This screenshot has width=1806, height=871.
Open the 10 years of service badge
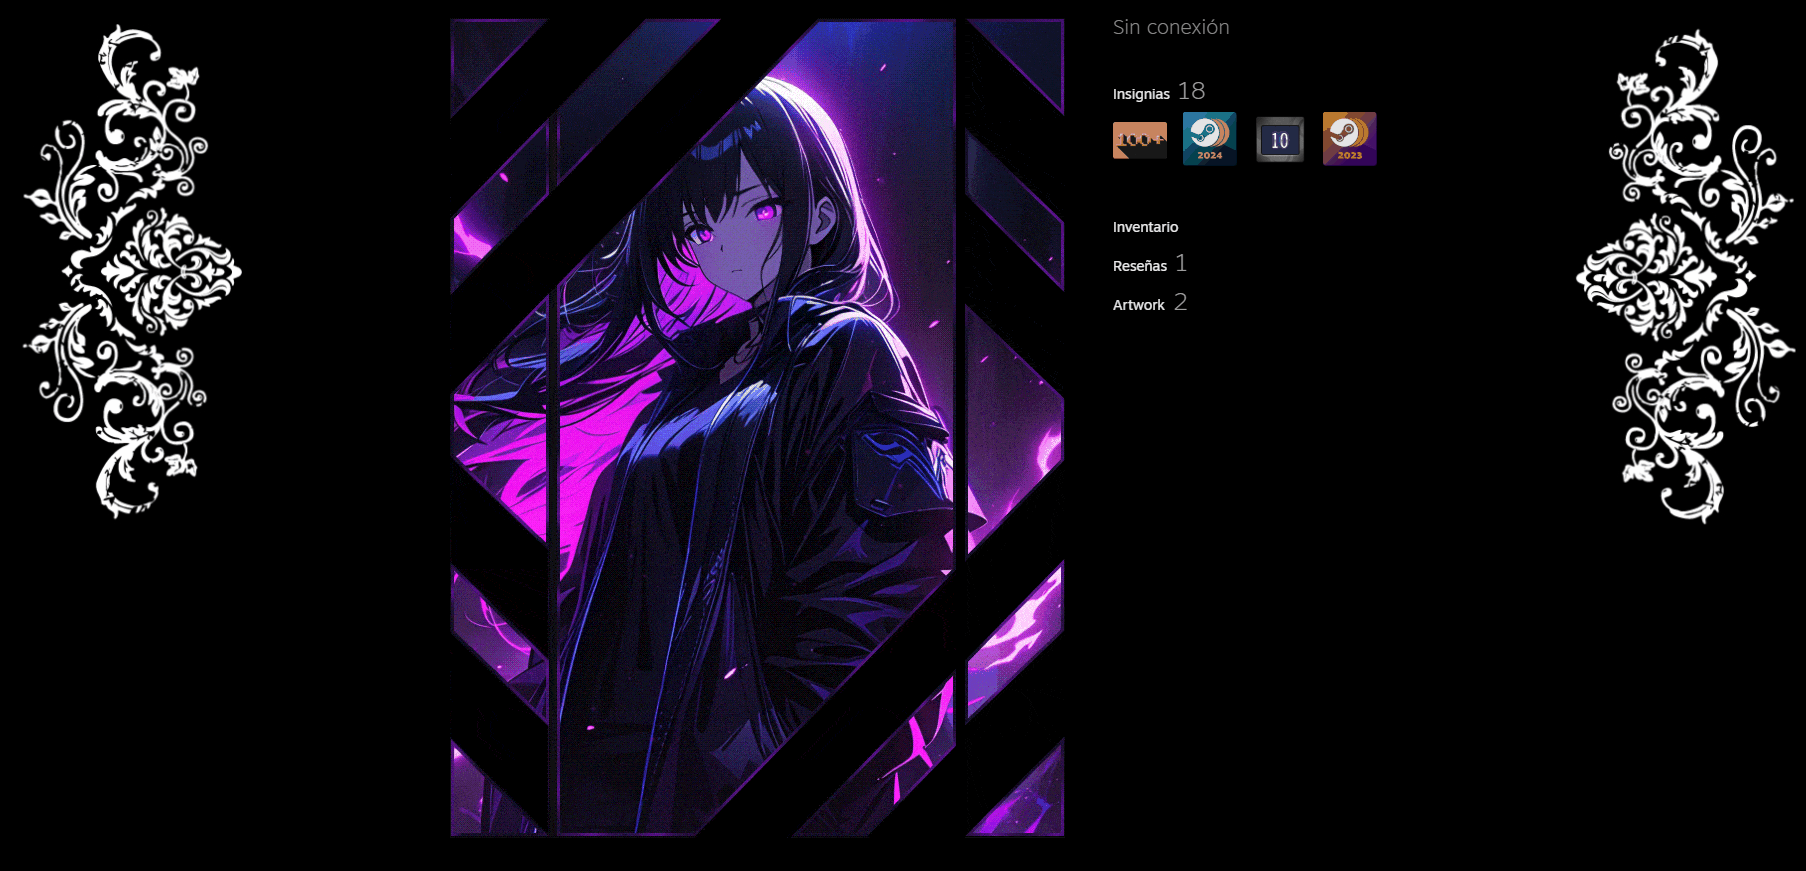tap(1280, 140)
